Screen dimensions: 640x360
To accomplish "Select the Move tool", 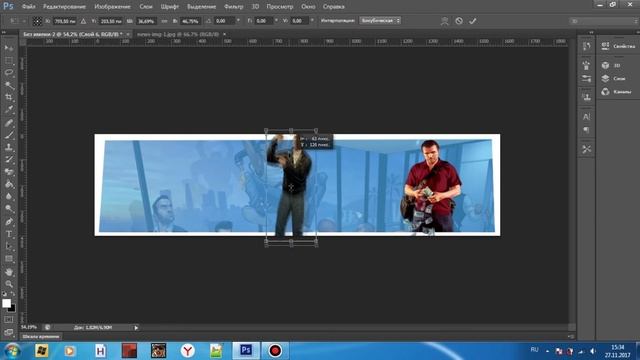I will pyautogui.click(x=9, y=48).
